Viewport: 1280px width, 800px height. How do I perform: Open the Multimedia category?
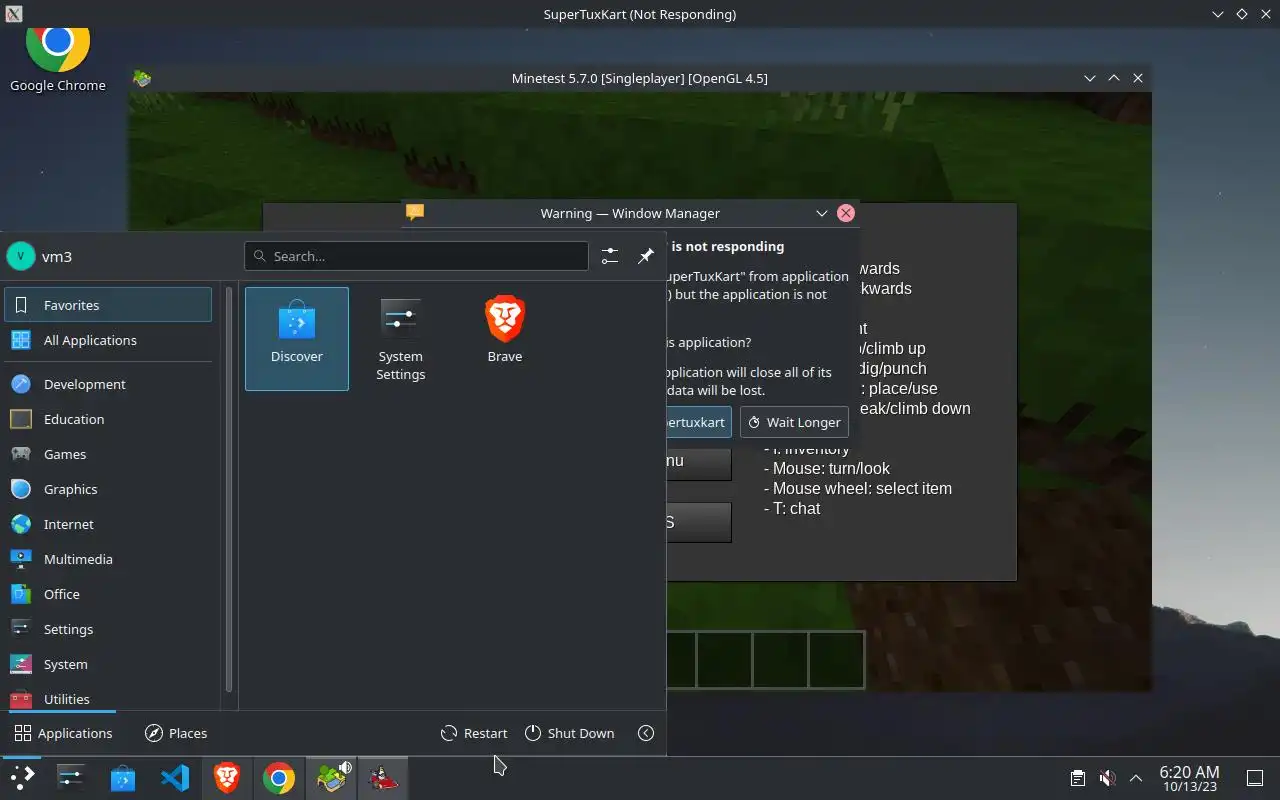(x=108, y=559)
